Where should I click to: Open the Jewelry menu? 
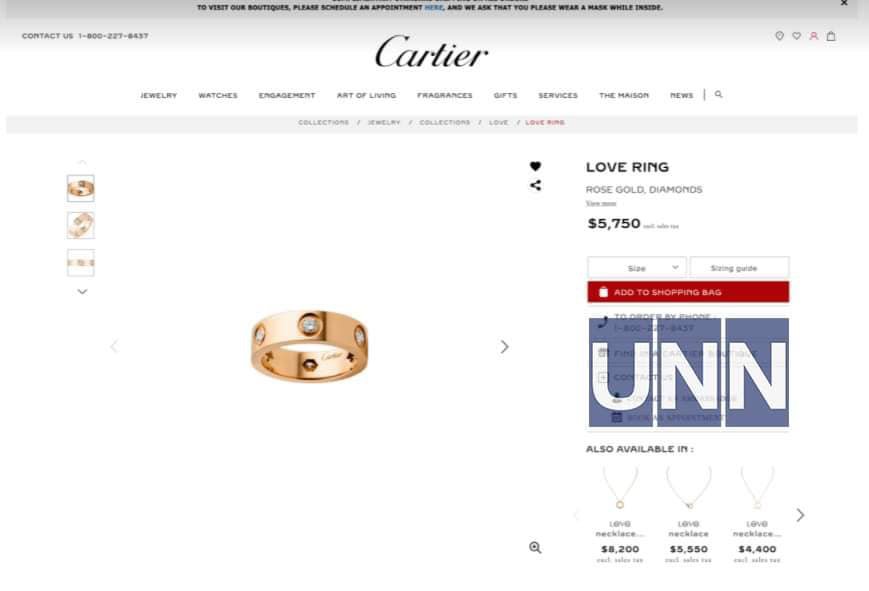[x=159, y=95]
